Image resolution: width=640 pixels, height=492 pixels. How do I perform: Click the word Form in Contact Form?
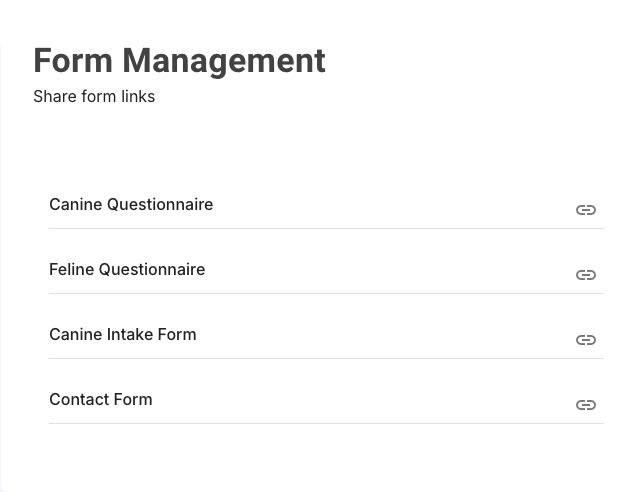pyautogui.click(x=133, y=399)
